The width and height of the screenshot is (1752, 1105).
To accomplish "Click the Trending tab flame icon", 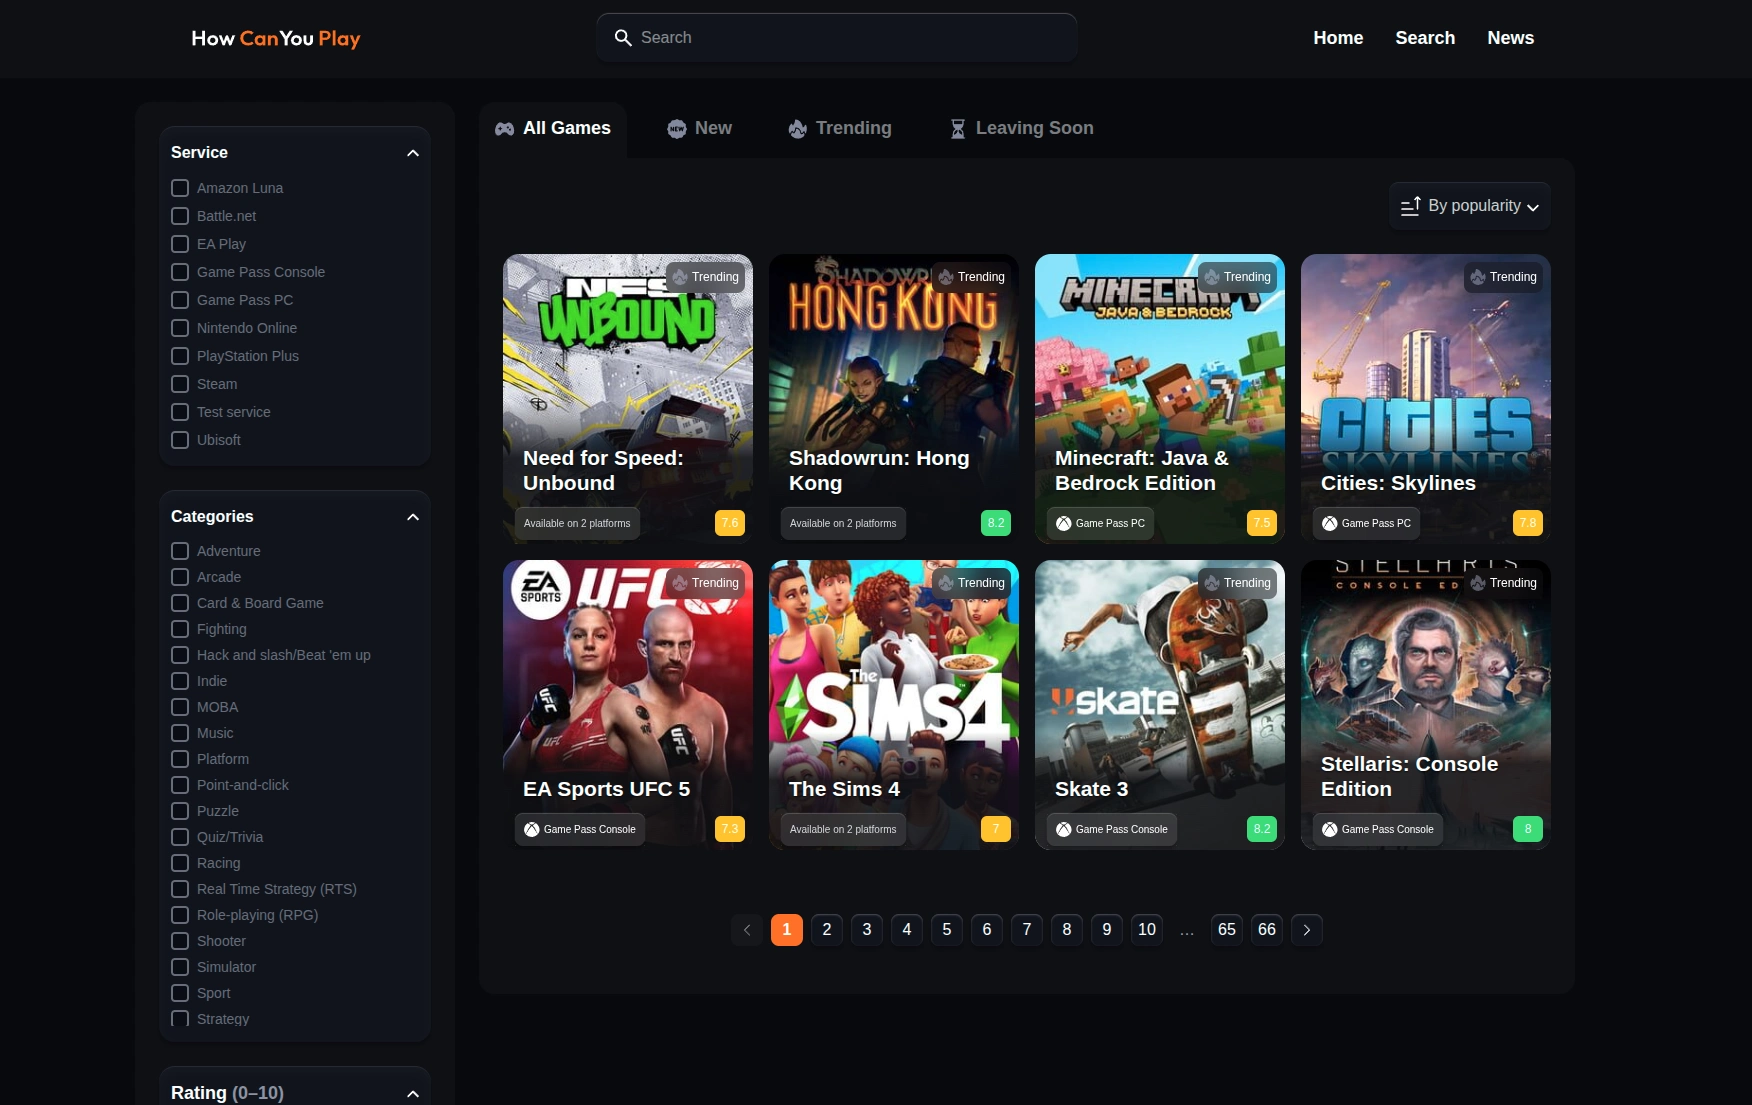I will pos(797,128).
